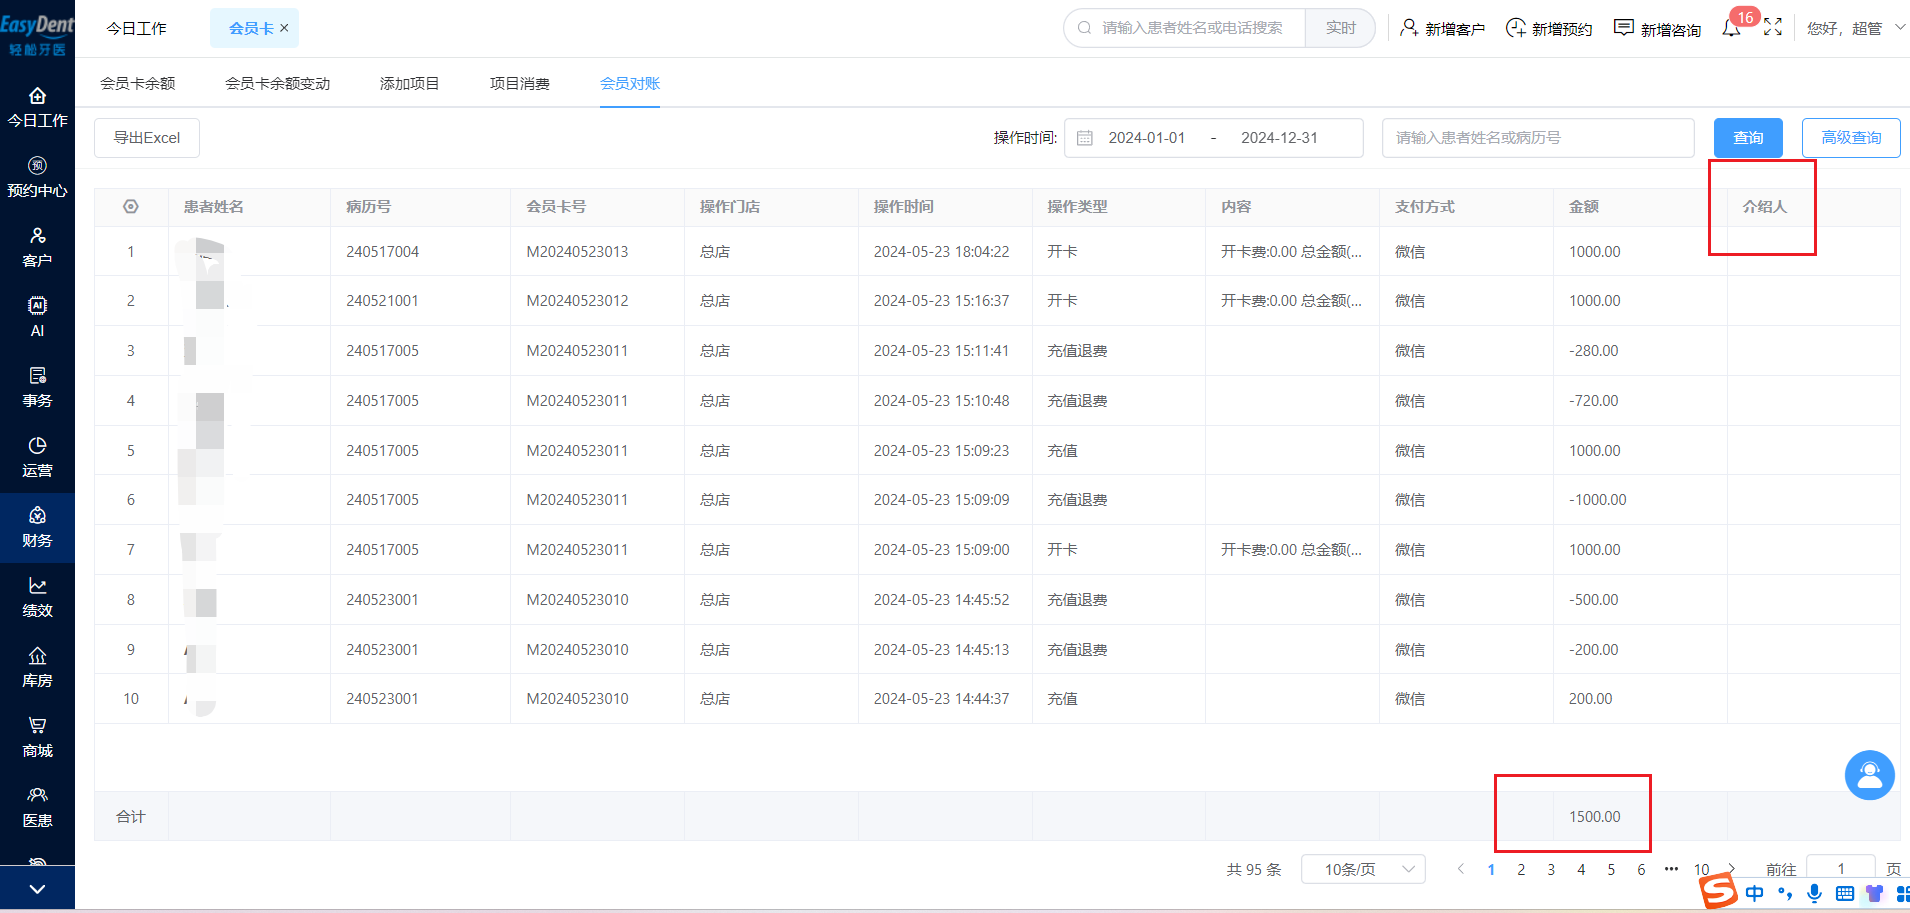Click the 实时 search button

pyautogui.click(x=1341, y=28)
